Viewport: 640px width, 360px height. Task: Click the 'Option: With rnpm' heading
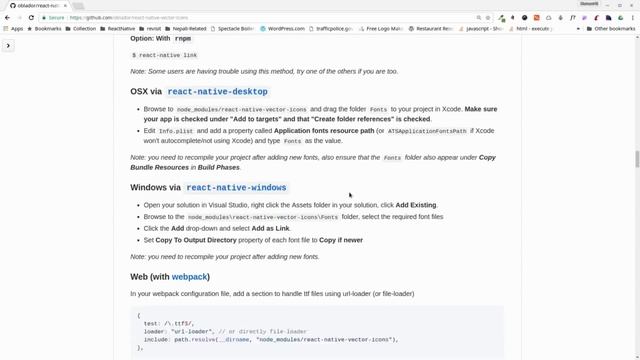pos(161,38)
